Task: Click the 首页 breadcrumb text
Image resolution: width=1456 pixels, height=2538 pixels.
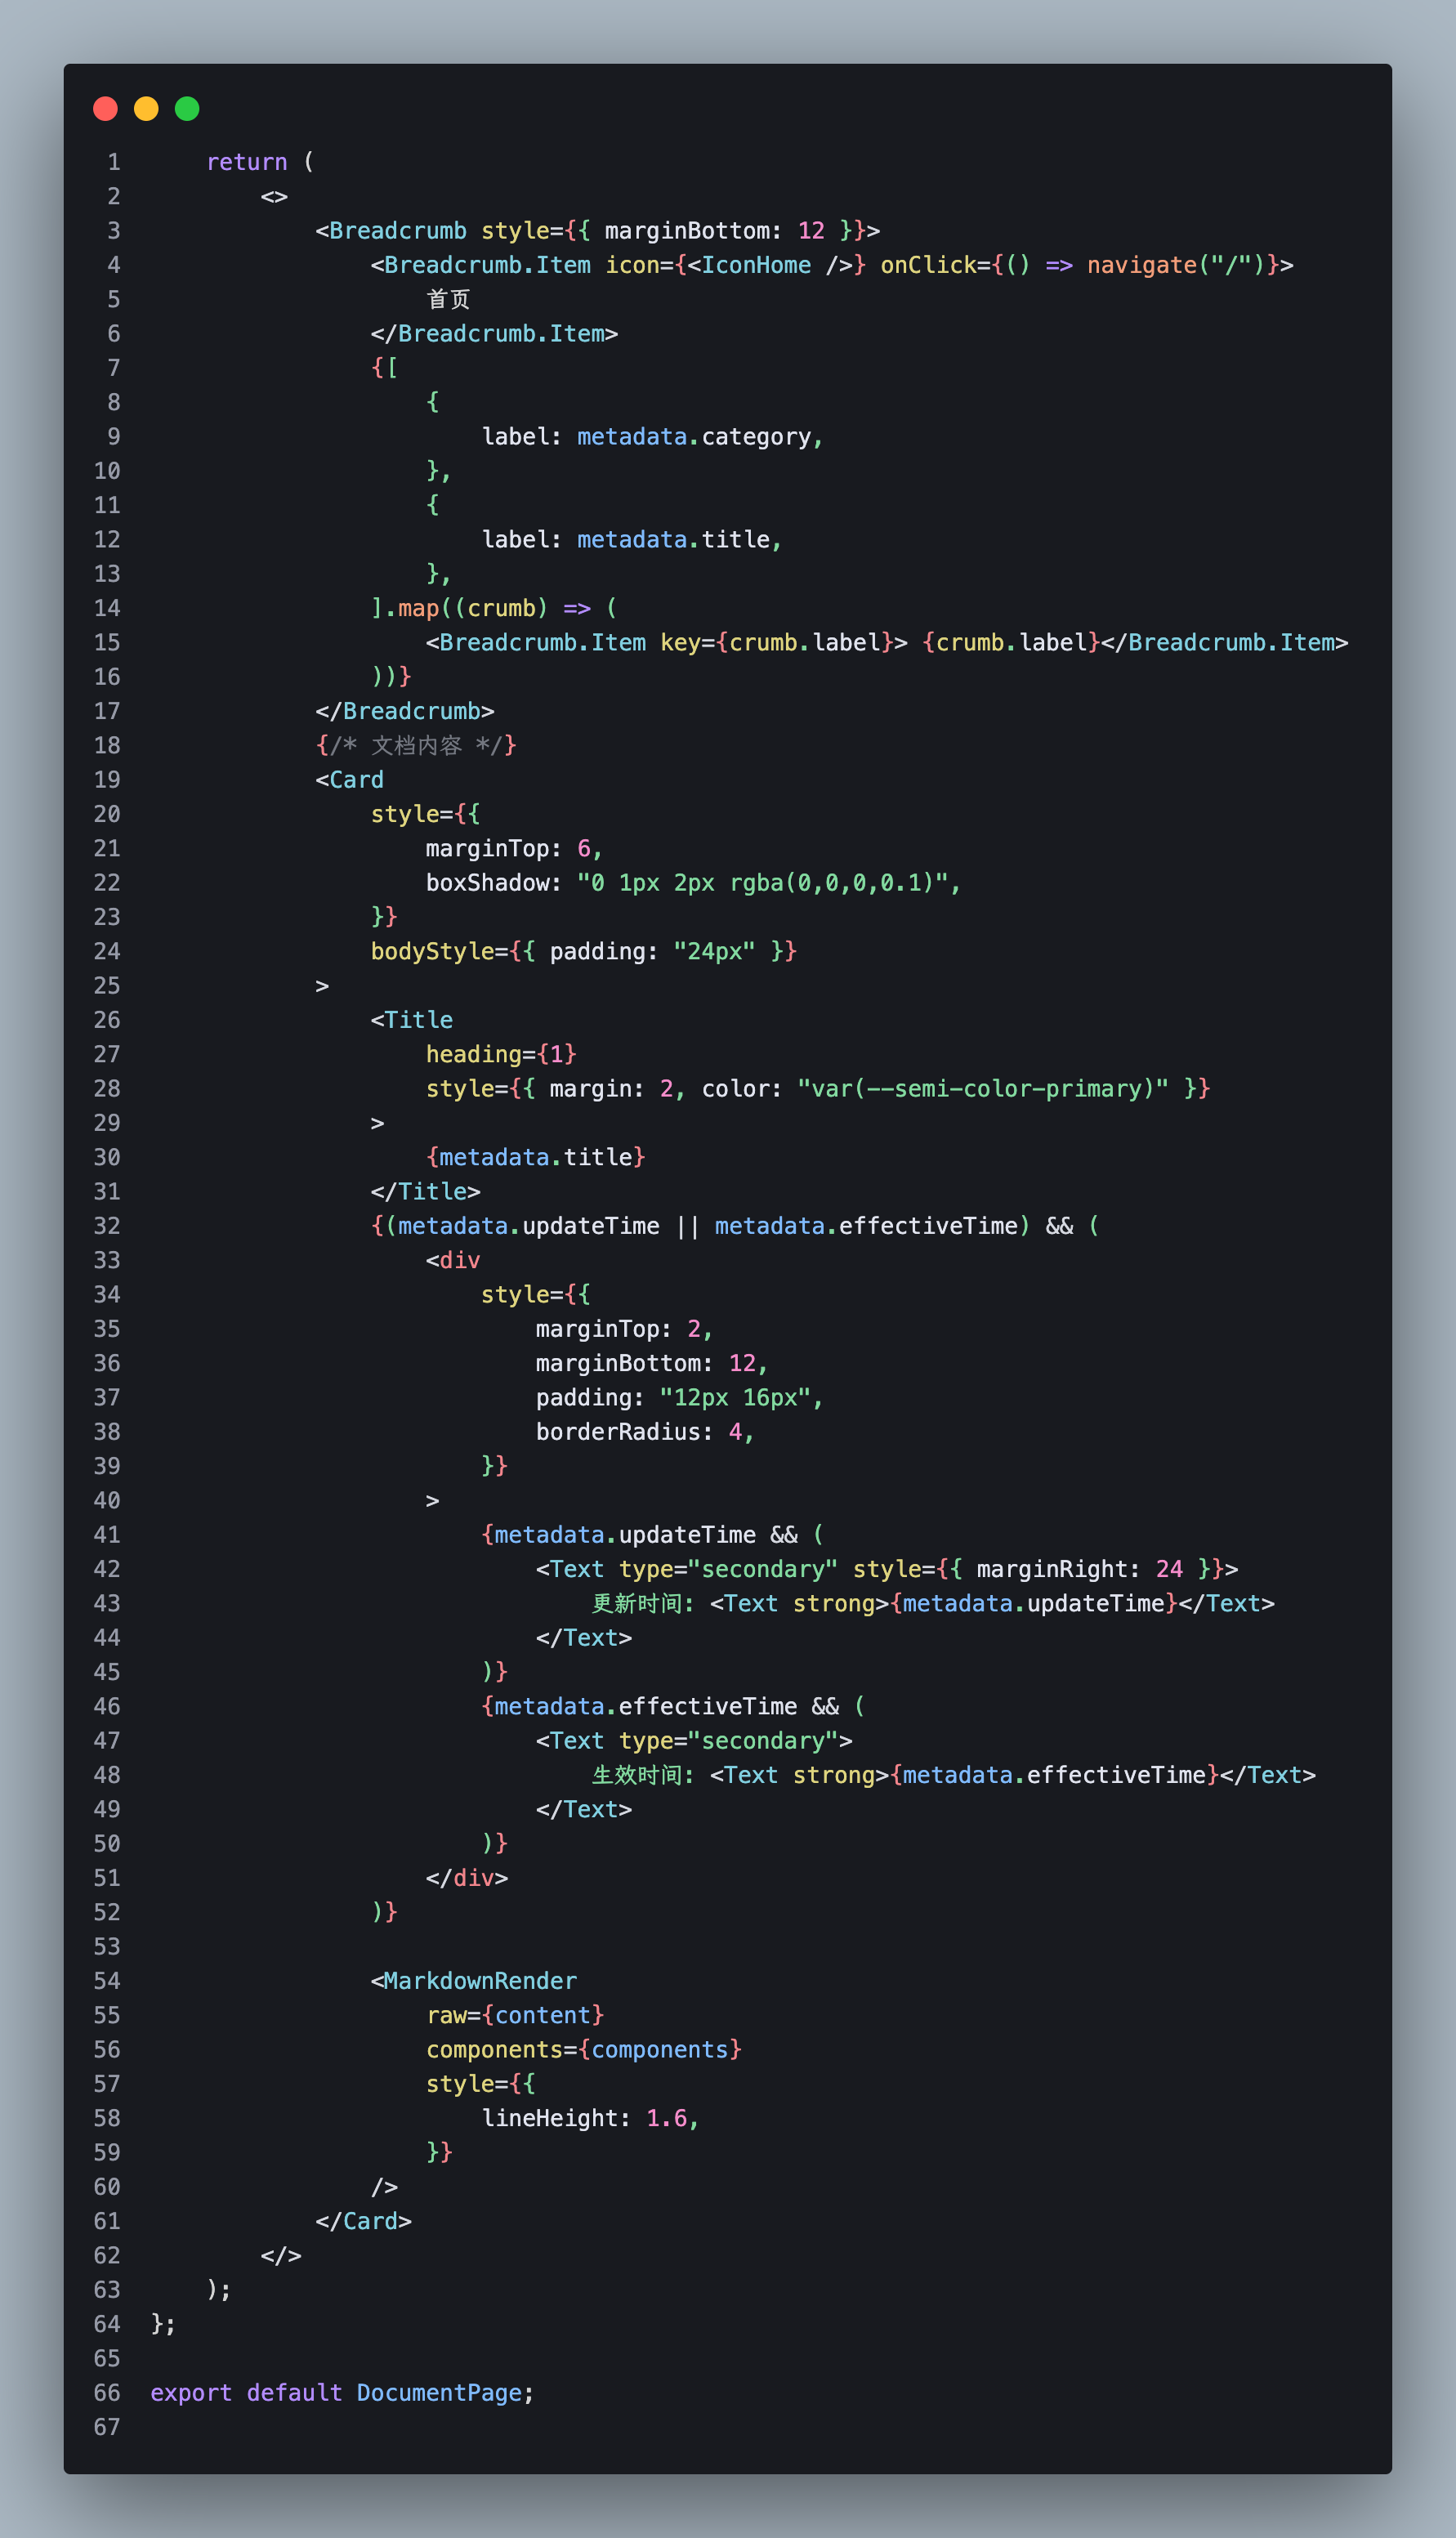Action: click(448, 300)
